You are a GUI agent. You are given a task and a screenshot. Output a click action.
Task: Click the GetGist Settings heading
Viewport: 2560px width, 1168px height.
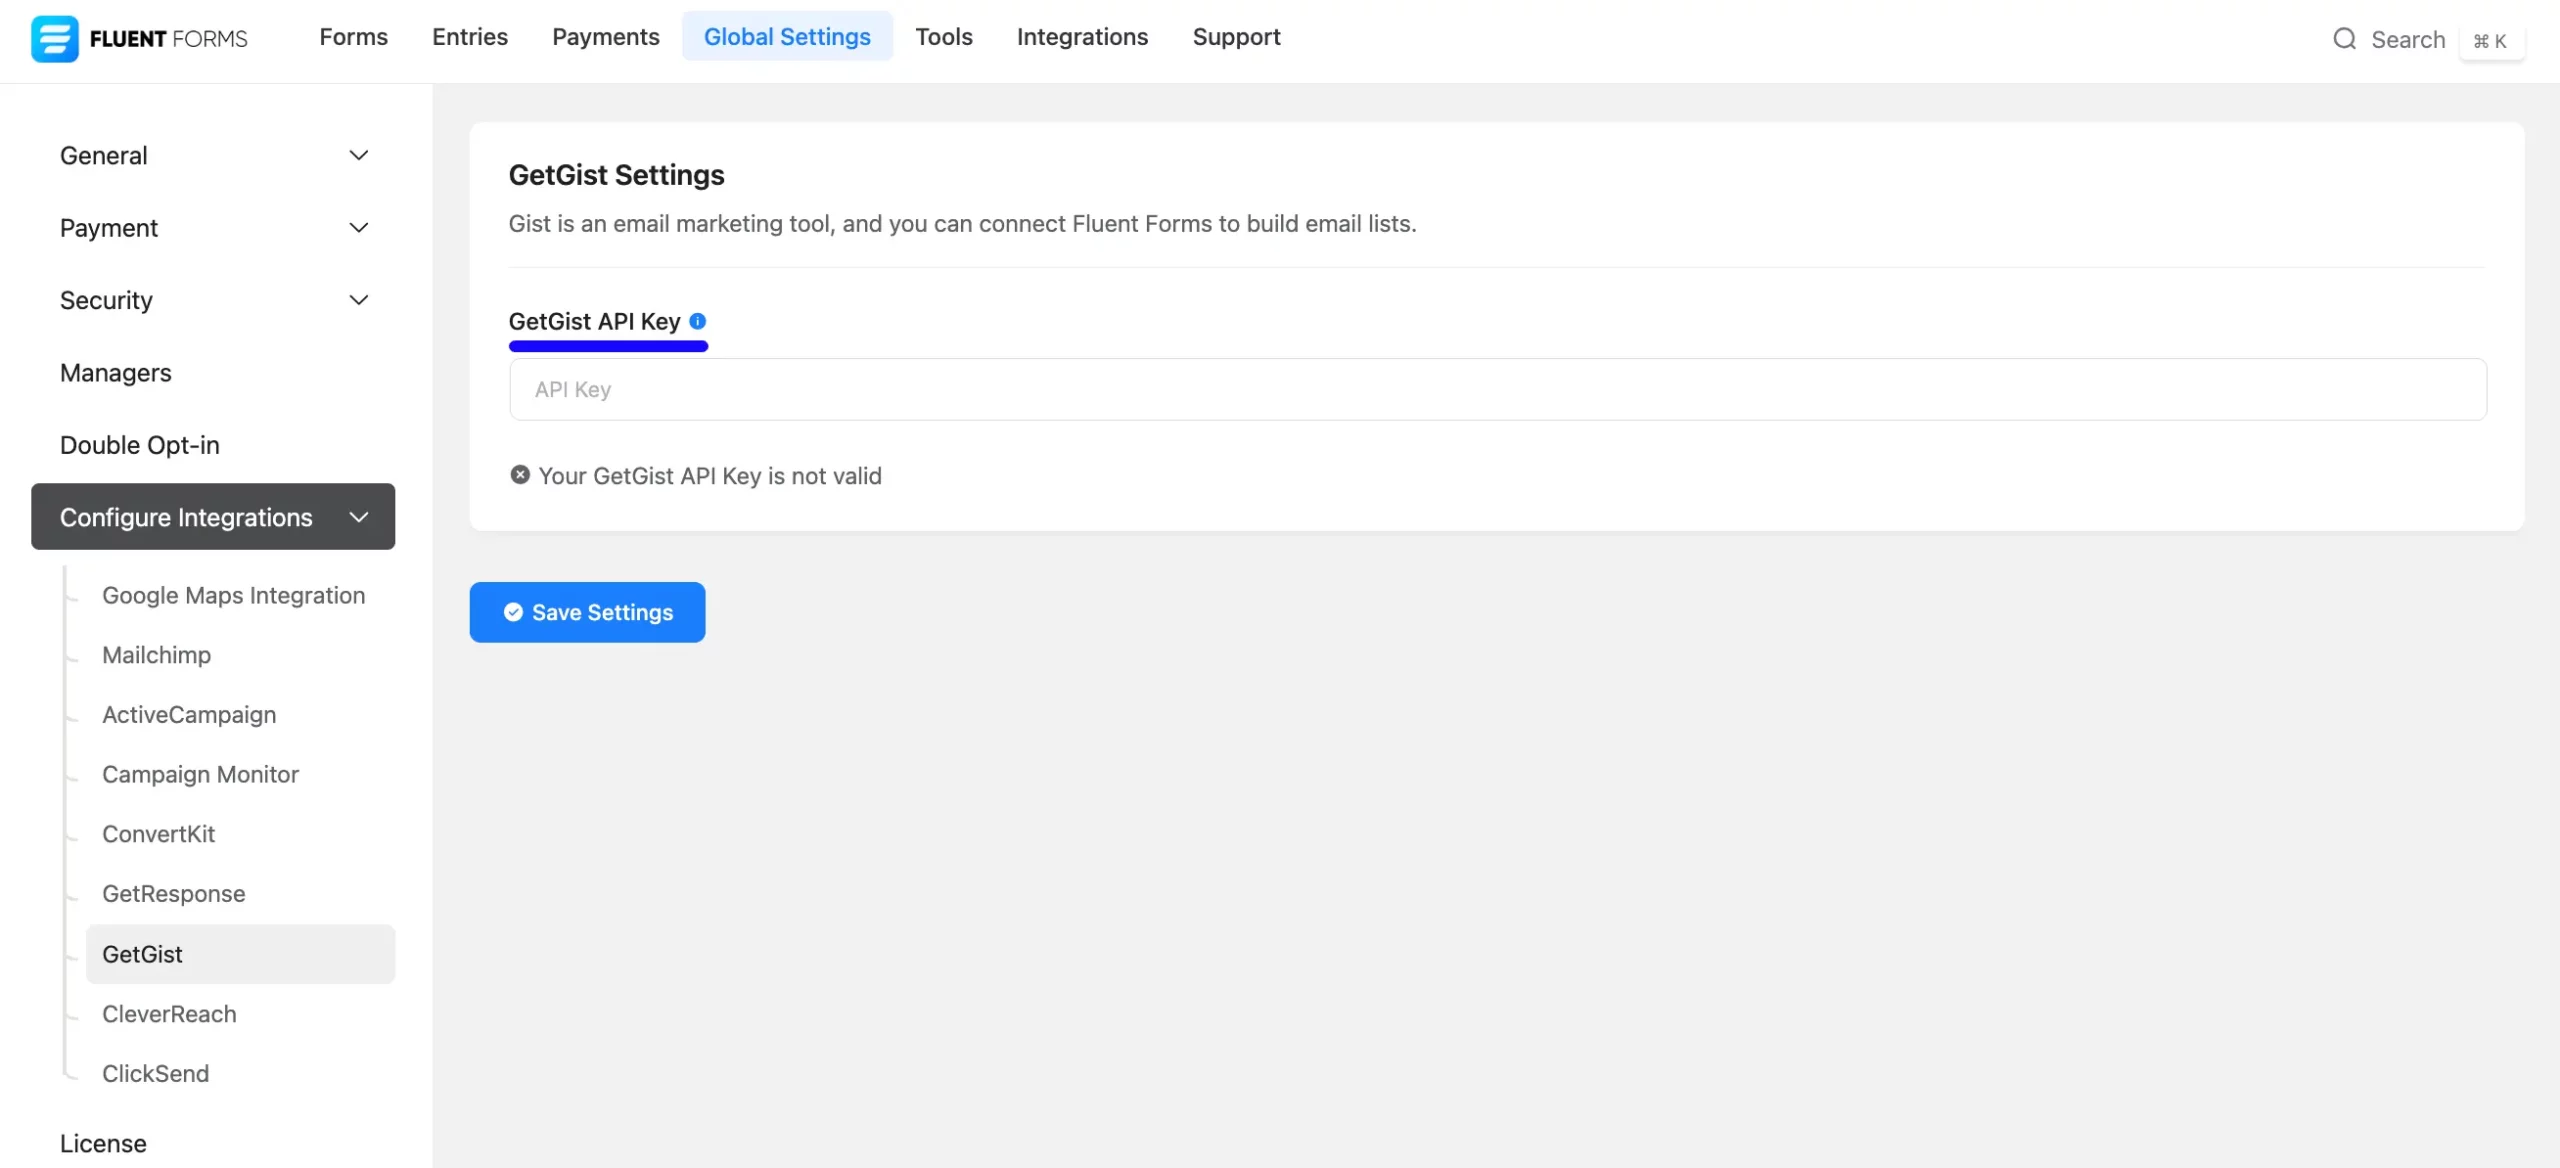[x=616, y=175]
